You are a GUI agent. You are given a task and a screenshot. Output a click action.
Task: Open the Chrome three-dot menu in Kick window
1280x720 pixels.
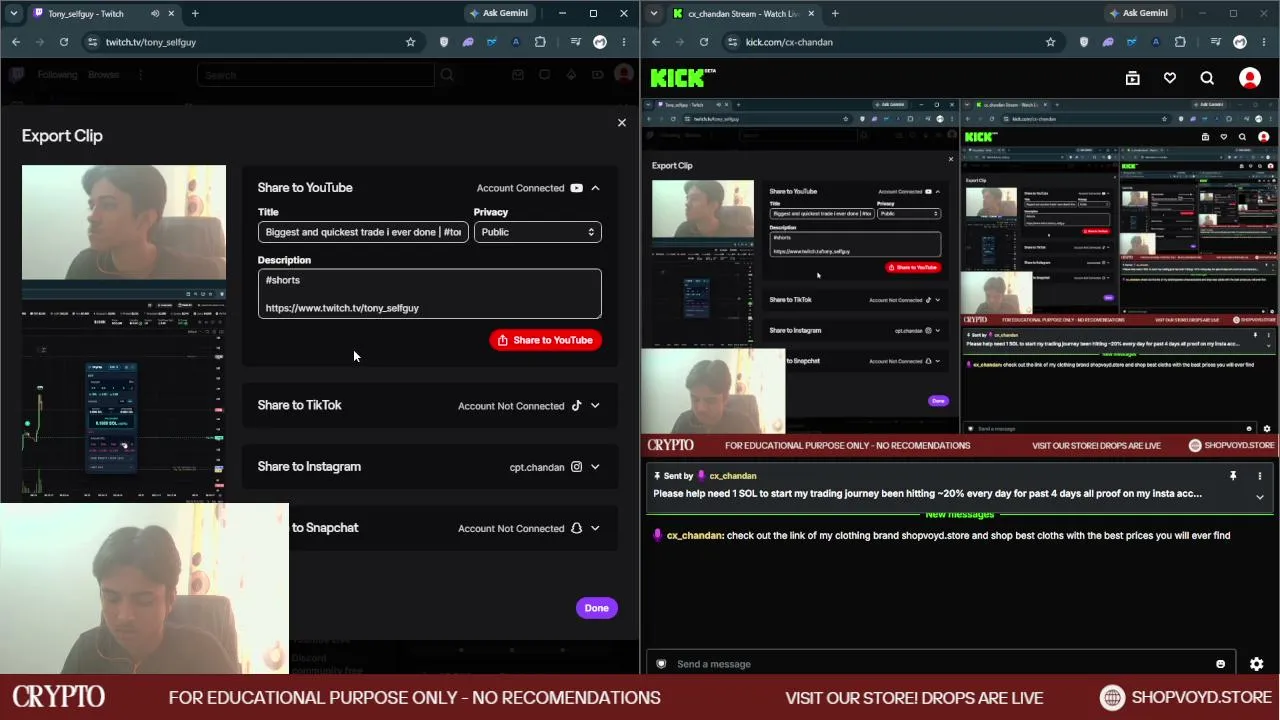(1264, 42)
